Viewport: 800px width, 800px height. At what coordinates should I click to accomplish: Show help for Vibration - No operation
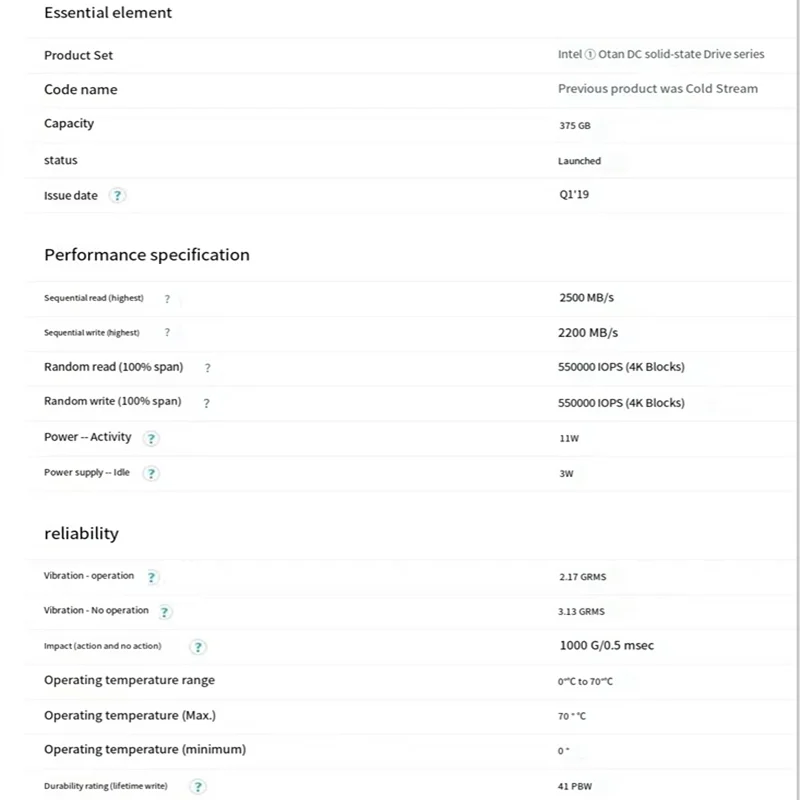pyautogui.click(x=165, y=611)
